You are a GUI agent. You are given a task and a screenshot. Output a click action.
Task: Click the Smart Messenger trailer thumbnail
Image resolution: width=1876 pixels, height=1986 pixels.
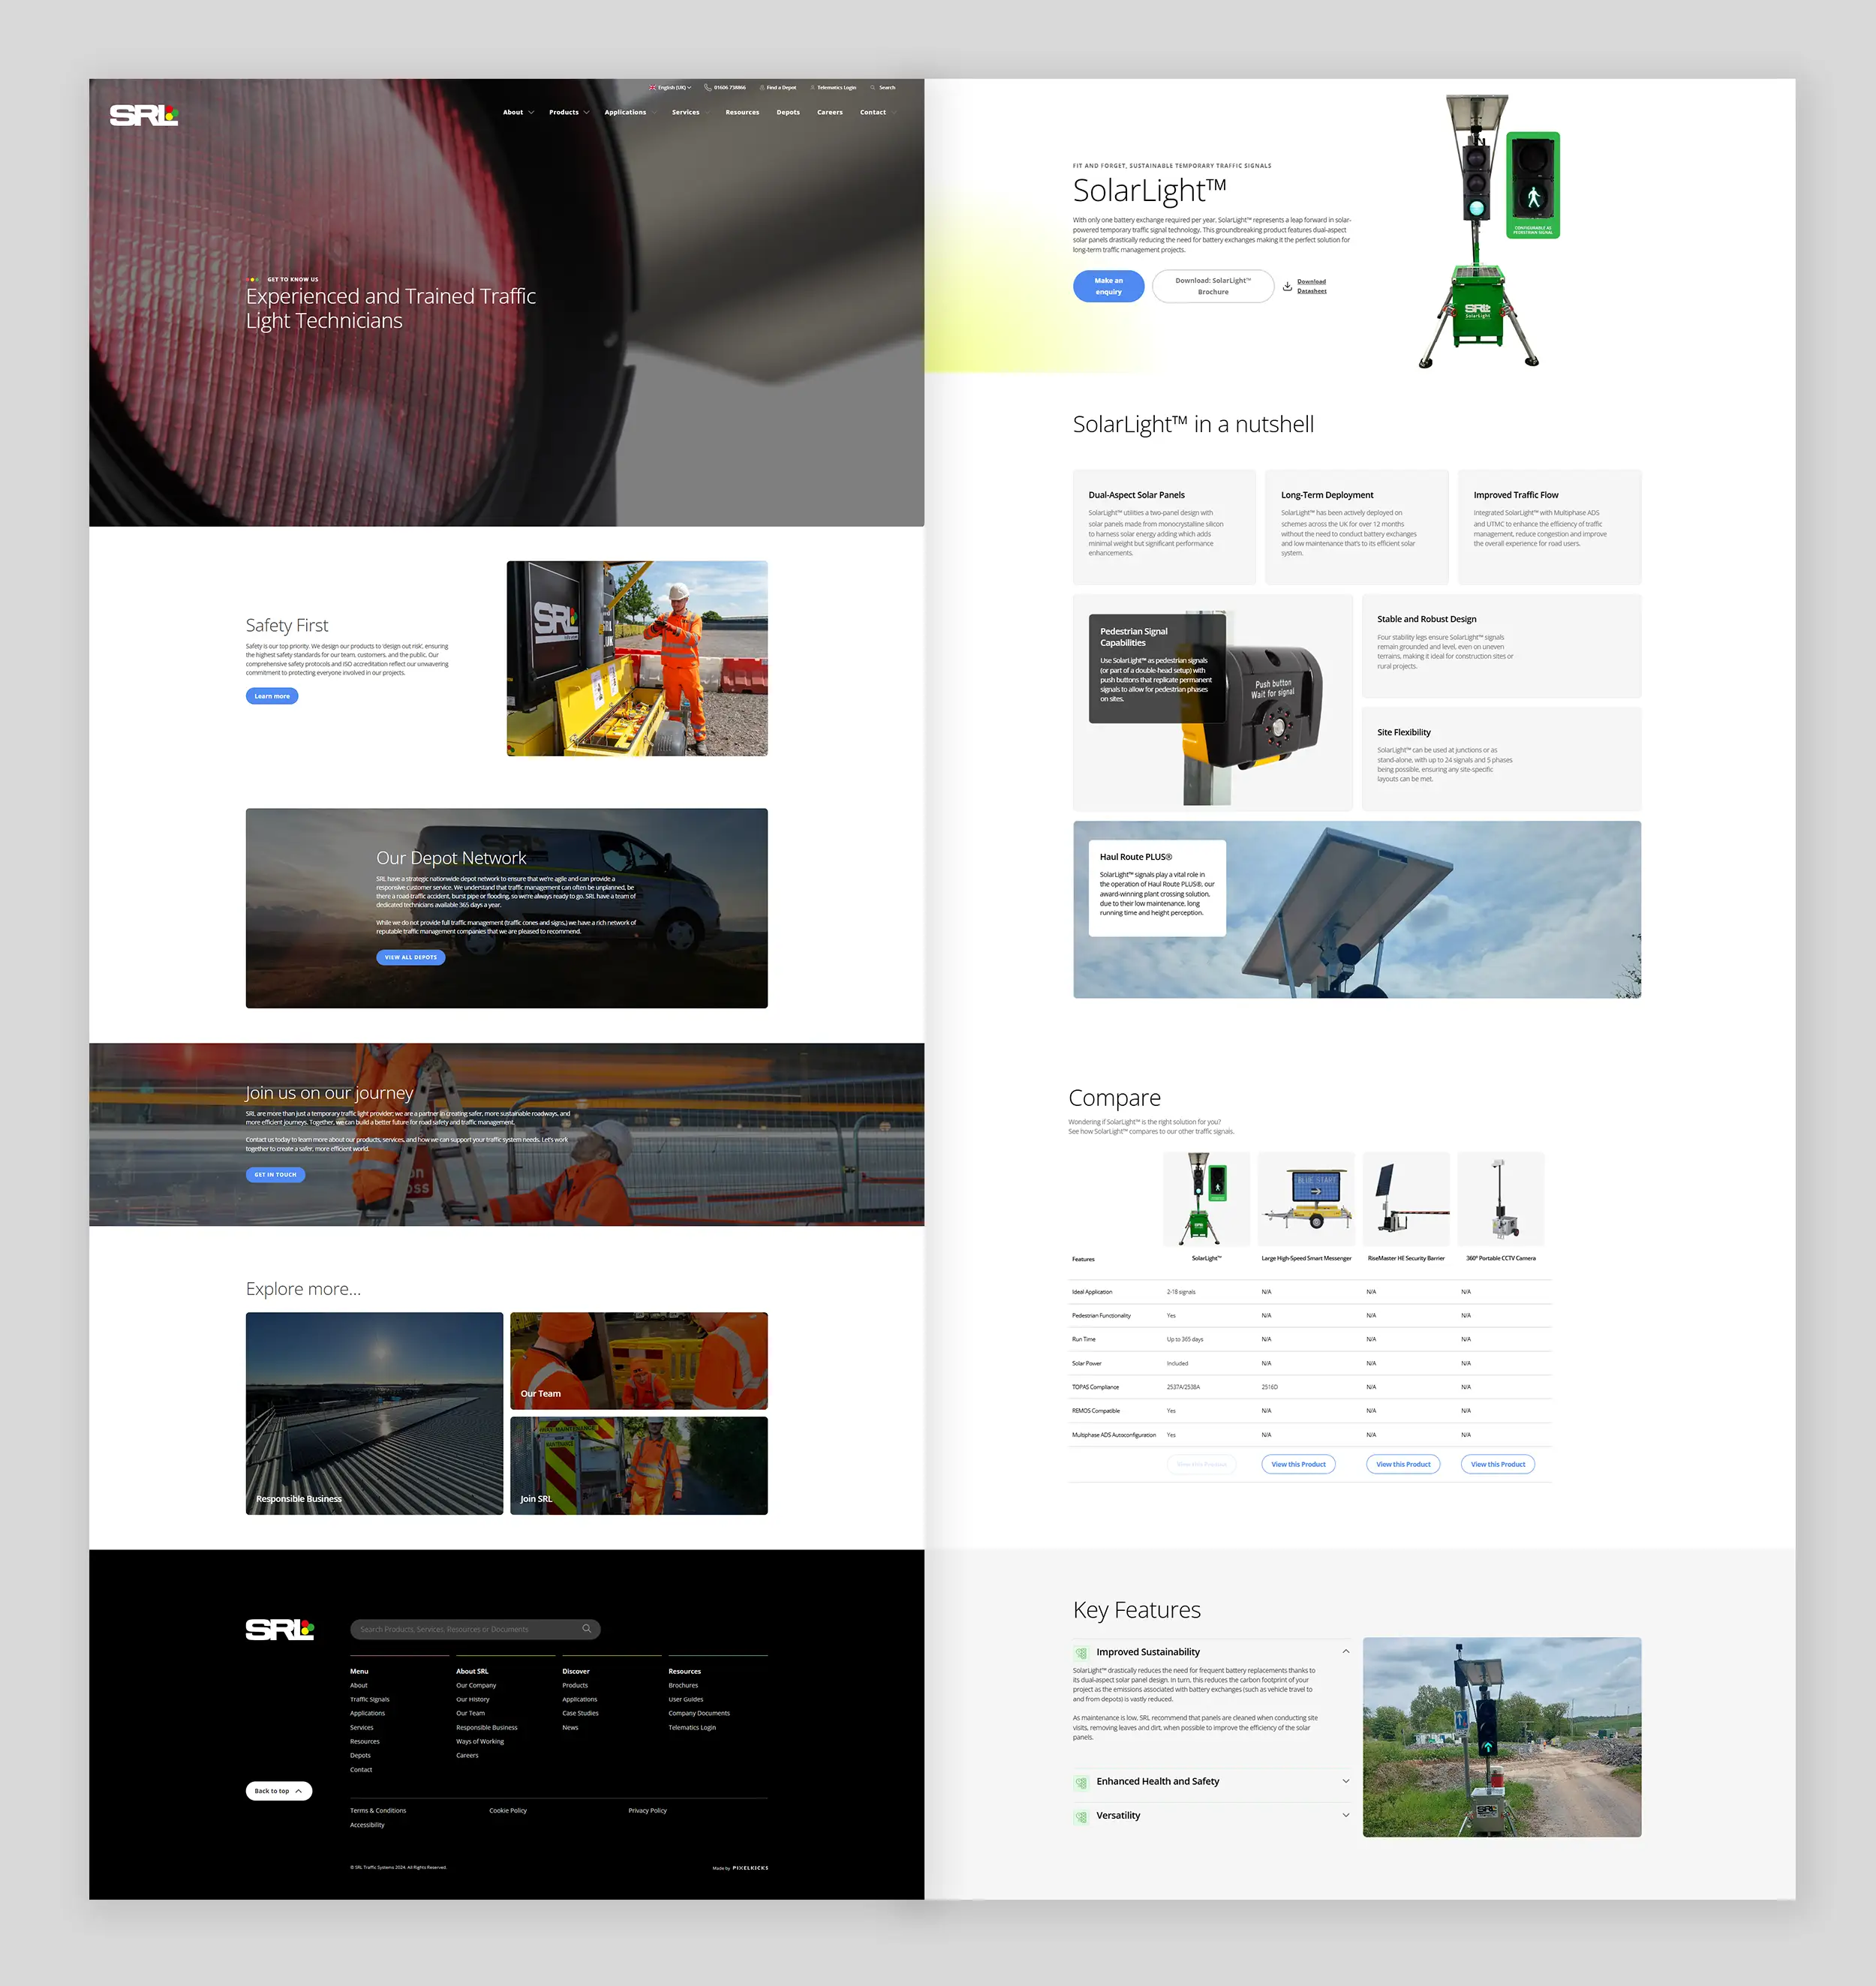(1306, 1199)
